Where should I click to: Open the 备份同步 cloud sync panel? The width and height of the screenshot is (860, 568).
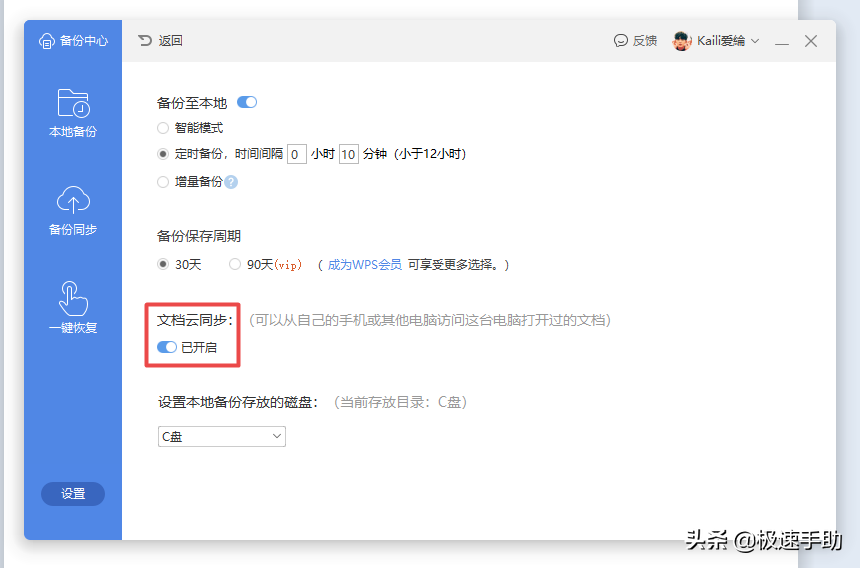pos(73,211)
